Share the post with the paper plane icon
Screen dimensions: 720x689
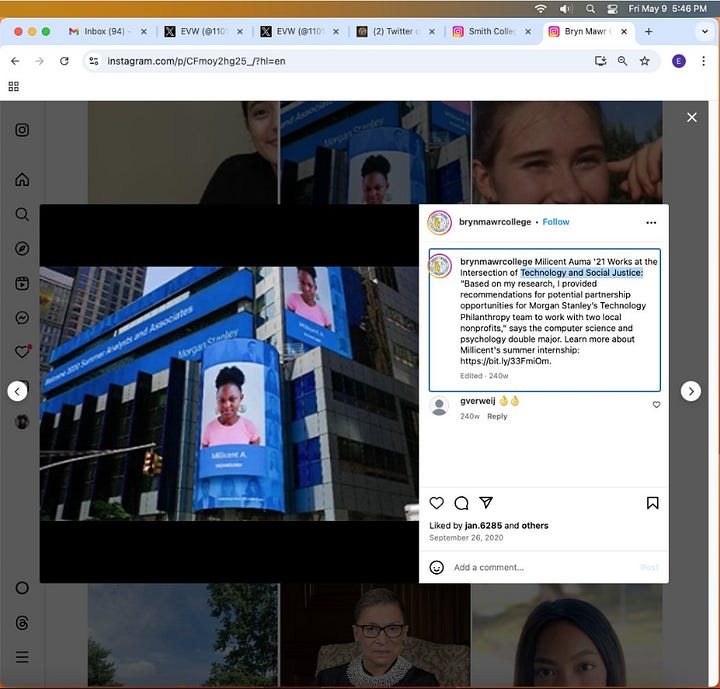point(486,503)
